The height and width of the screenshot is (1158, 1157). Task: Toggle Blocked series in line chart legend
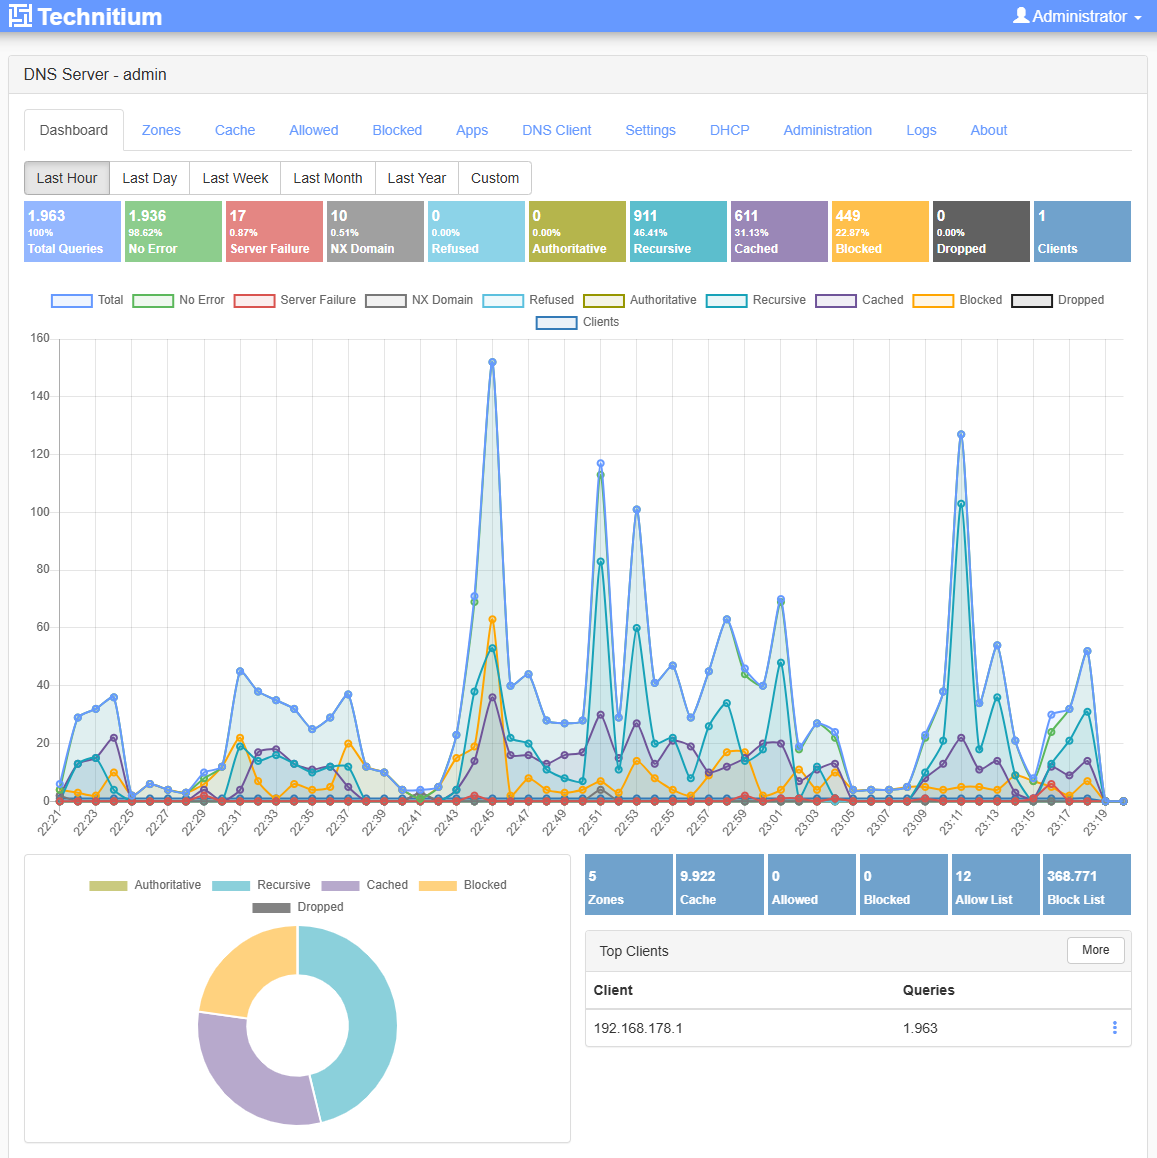(x=957, y=300)
